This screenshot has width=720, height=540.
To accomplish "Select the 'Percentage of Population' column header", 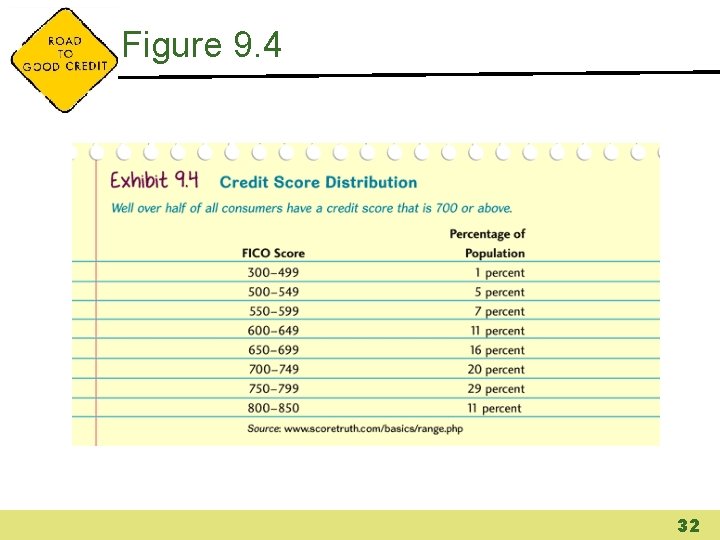I will (x=487, y=243).
